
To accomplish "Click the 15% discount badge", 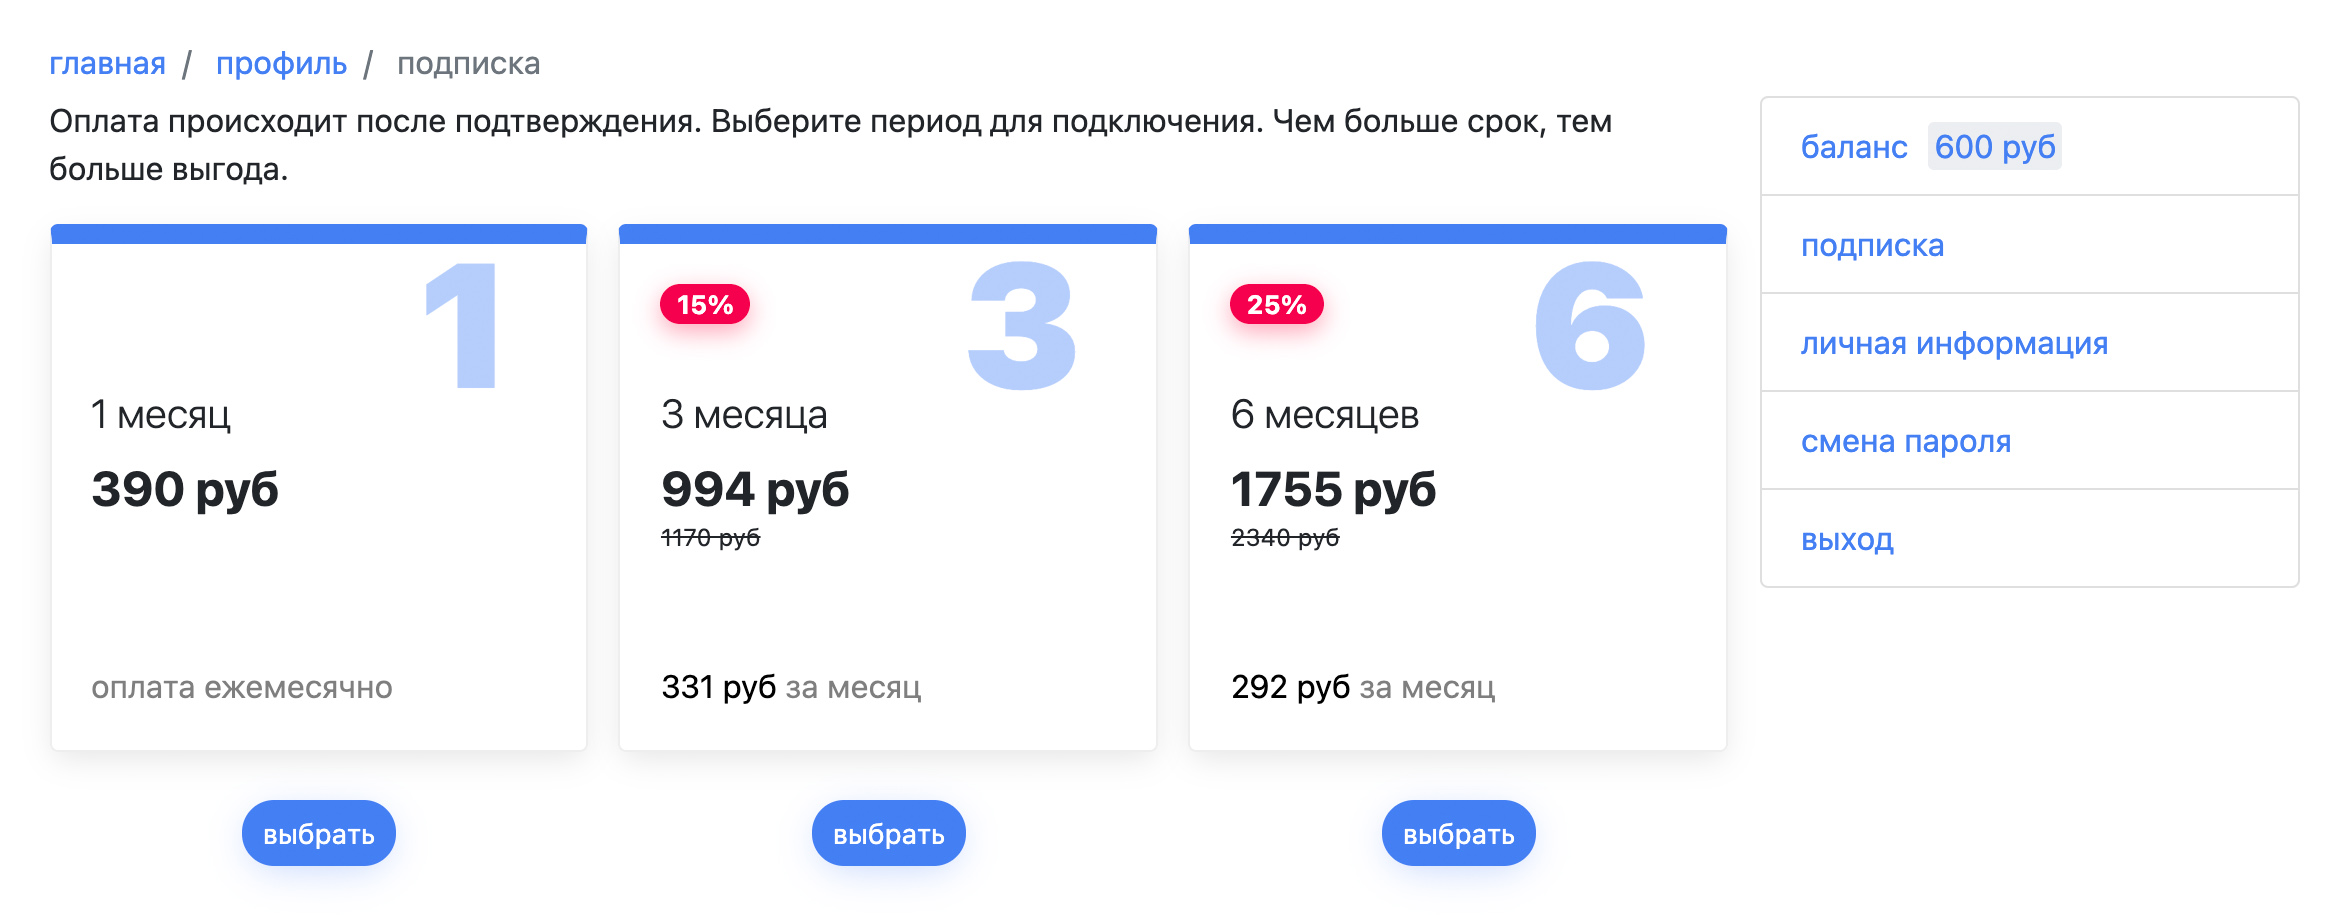I will 705,304.
